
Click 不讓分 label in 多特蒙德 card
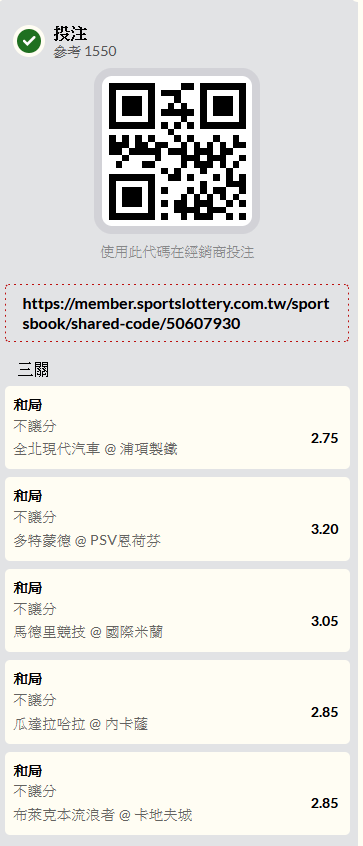[x=35, y=517]
